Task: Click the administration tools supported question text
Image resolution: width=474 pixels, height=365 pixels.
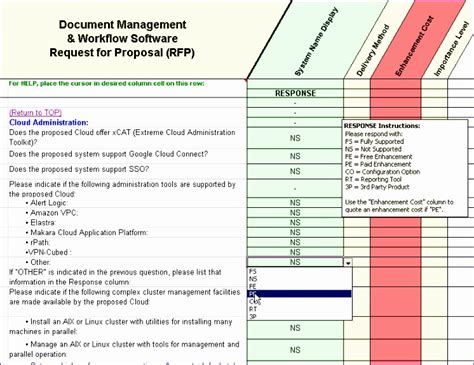Action: (x=122, y=189)
